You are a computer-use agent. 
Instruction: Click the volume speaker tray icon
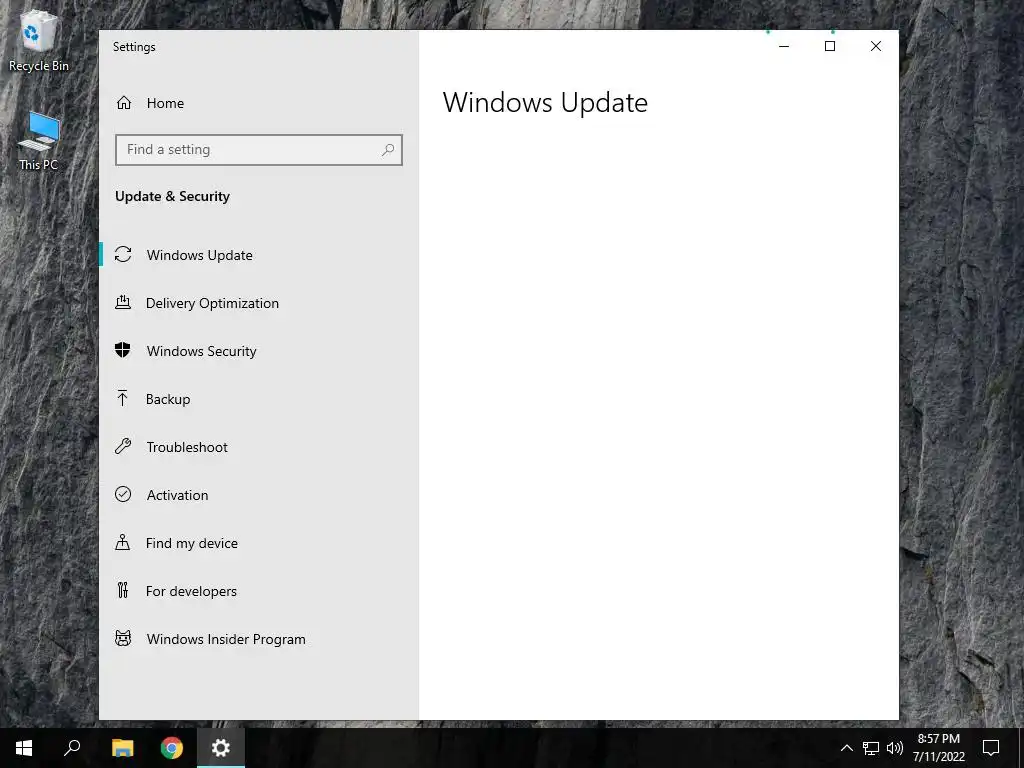click(x=895, y=748)
